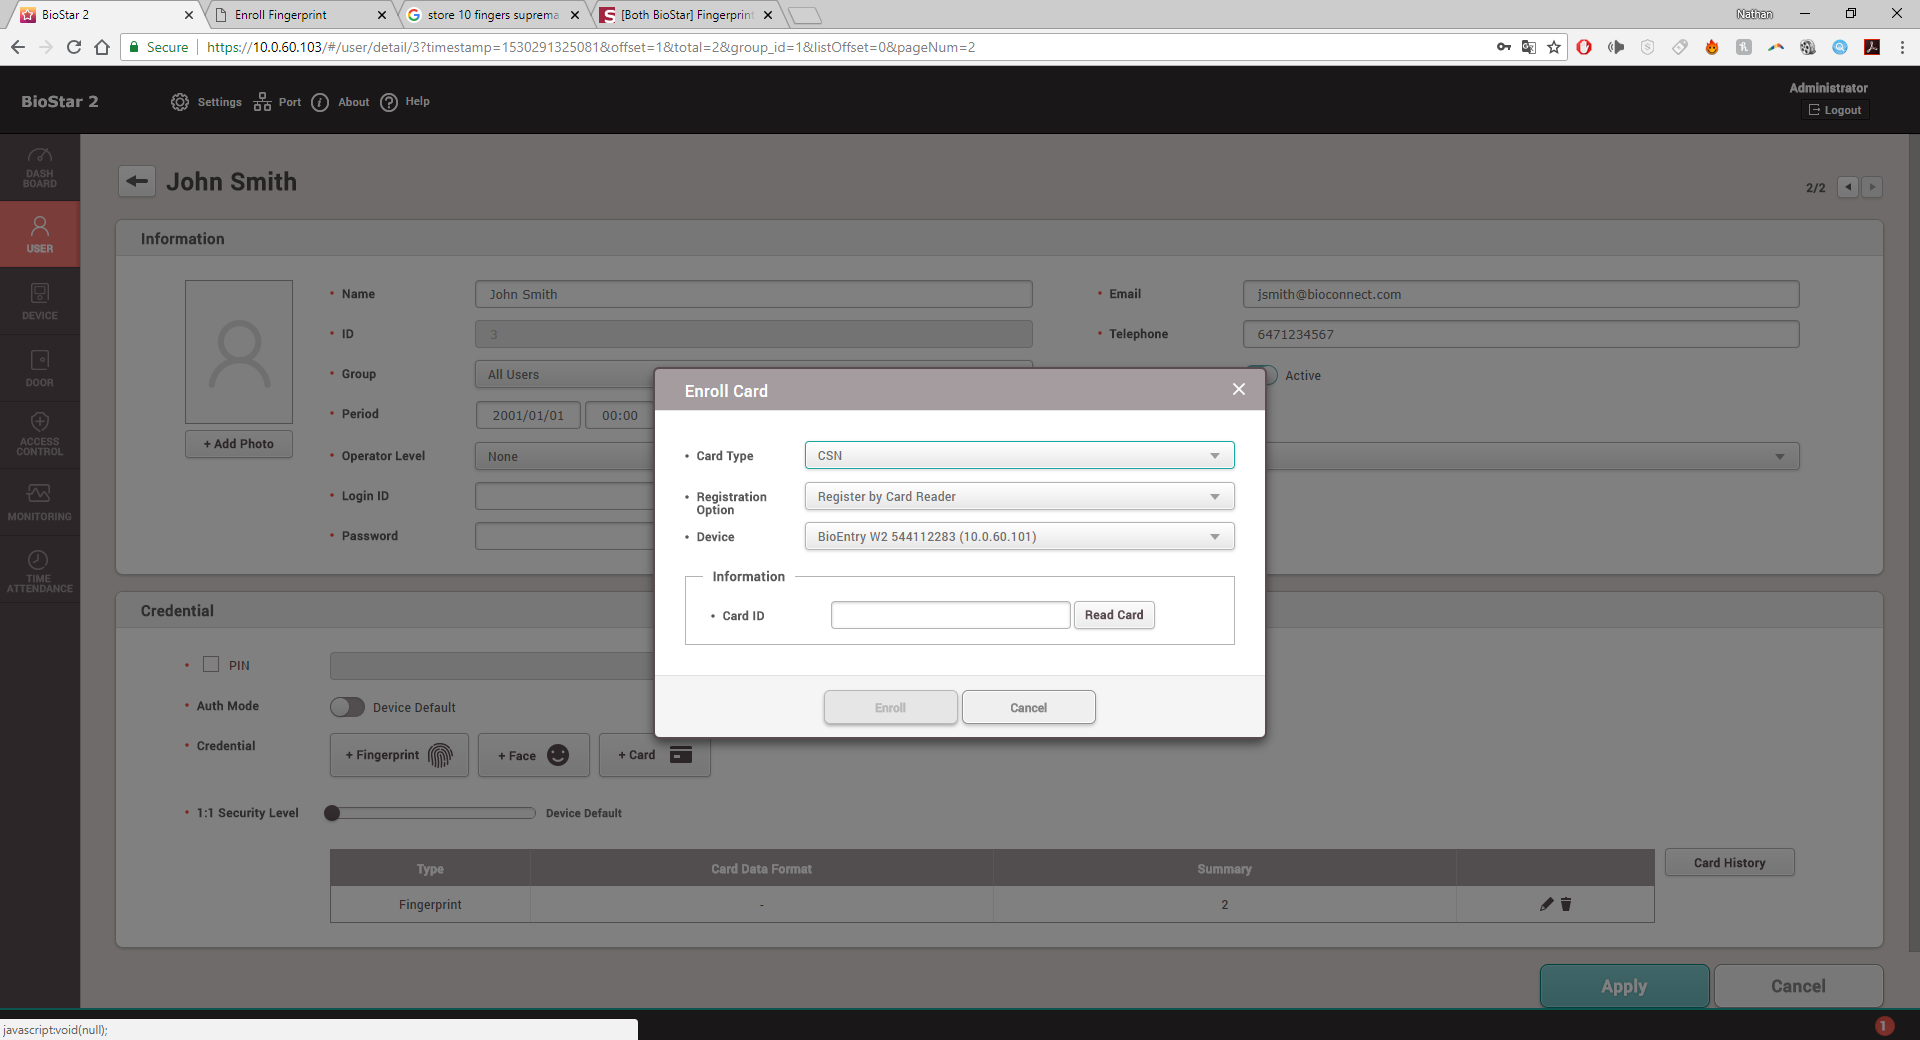Open the Door management section

click(x=39, y=367)
